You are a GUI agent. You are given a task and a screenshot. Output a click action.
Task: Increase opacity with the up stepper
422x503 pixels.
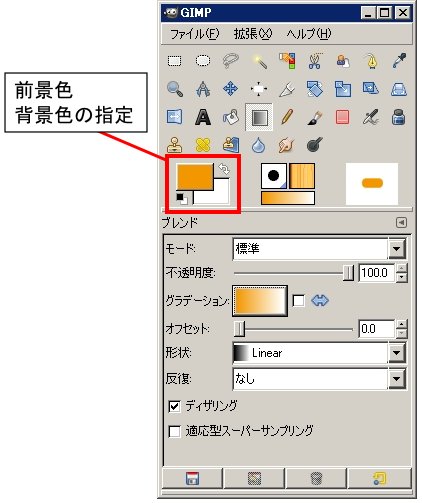pyautogui.click(x=402, y=268)
